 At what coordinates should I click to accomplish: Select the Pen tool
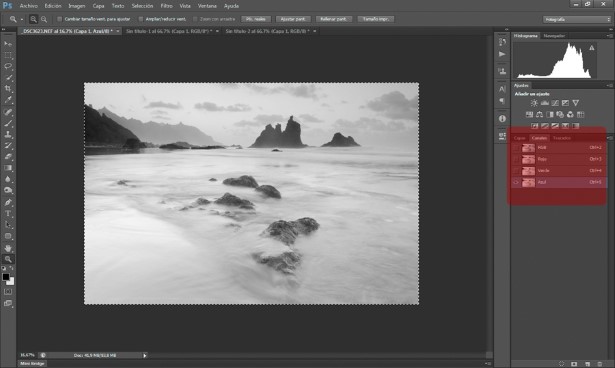(x=8, y=202)
